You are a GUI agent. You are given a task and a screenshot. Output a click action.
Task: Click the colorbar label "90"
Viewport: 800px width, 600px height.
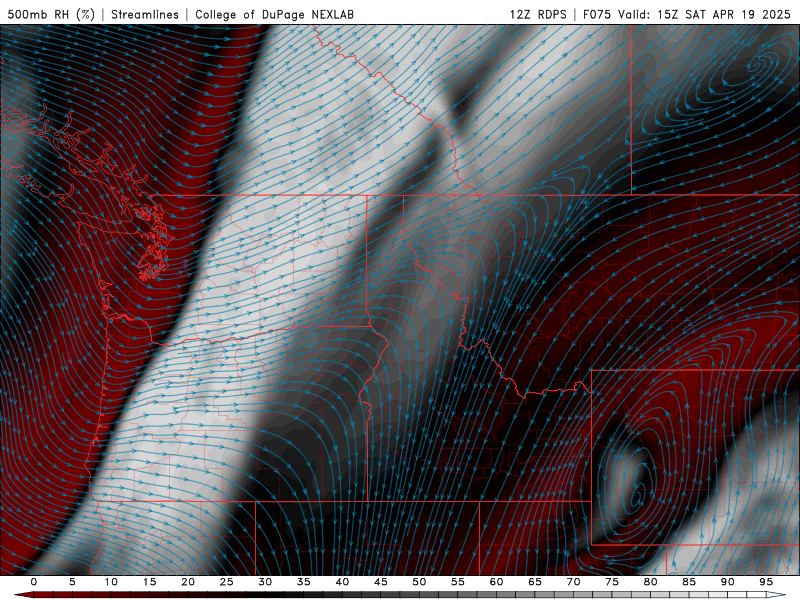pos(727,582)
